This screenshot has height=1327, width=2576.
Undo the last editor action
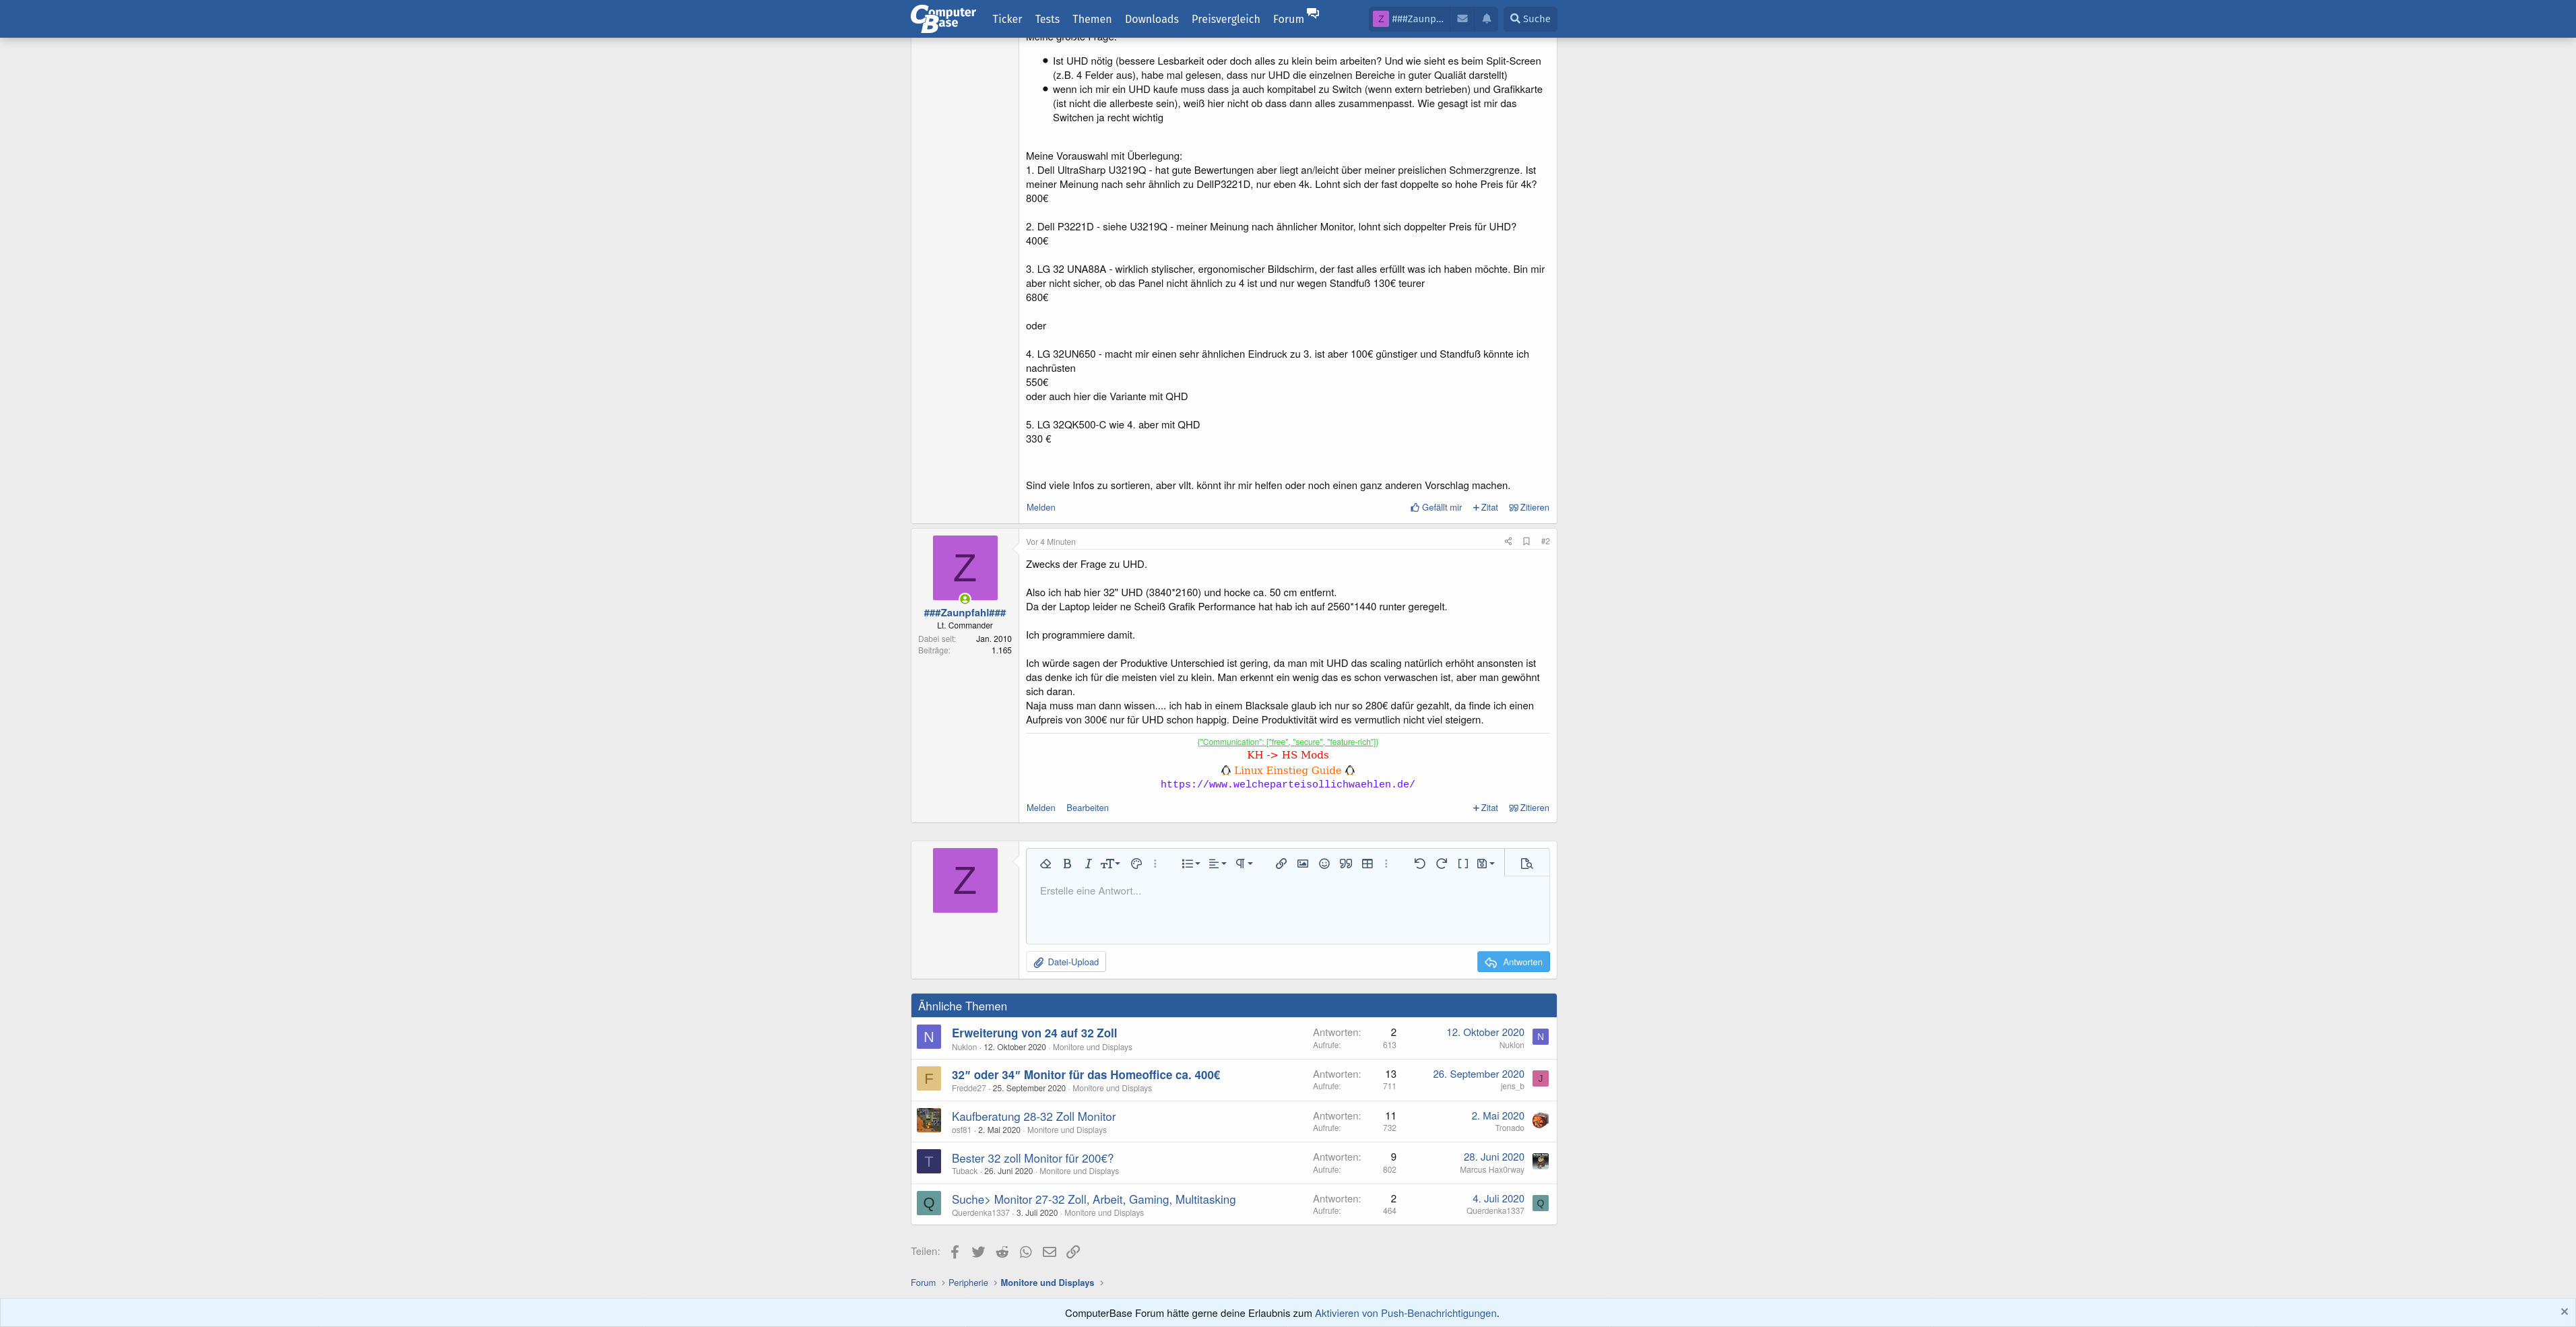[x=1419, y=864]
